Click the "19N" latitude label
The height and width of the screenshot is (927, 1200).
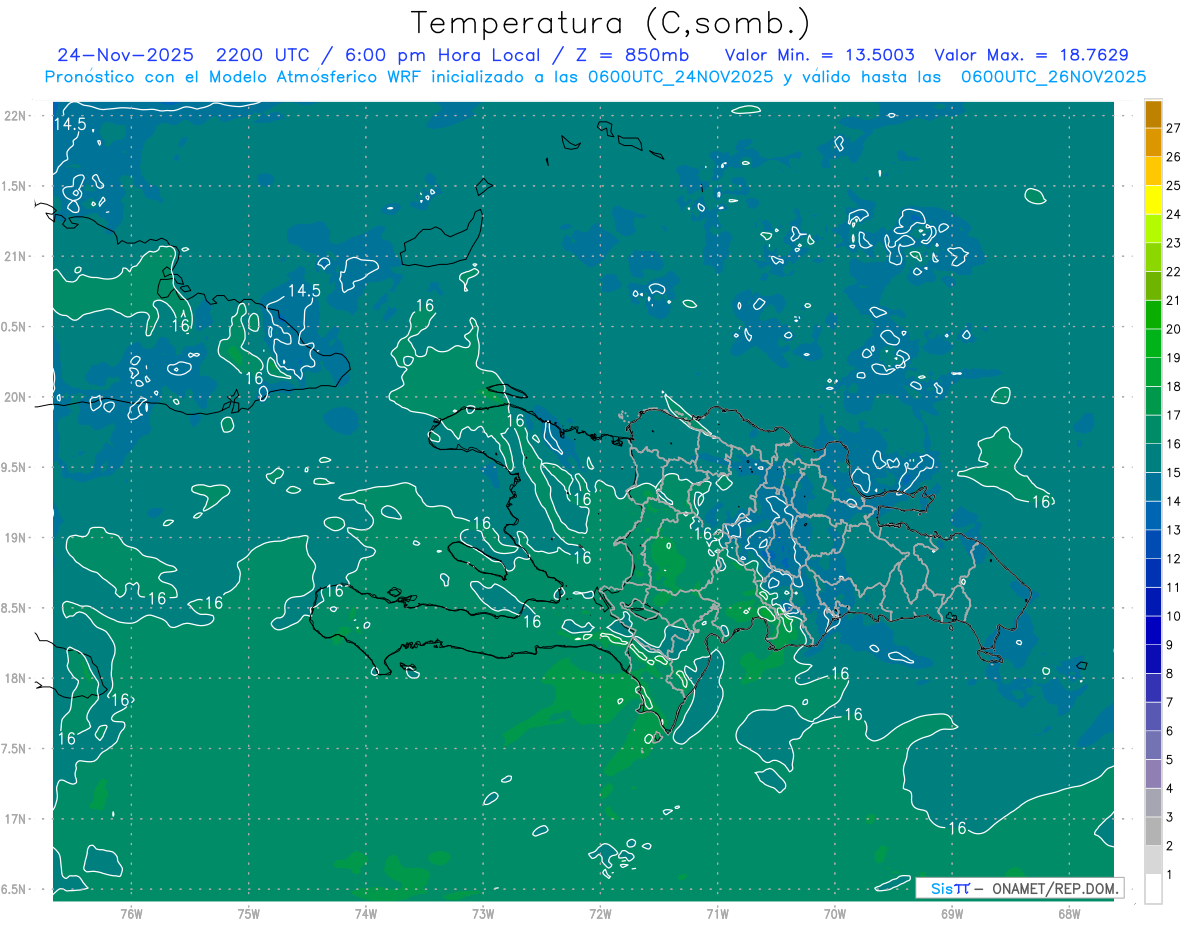click(x=16, y=538)
